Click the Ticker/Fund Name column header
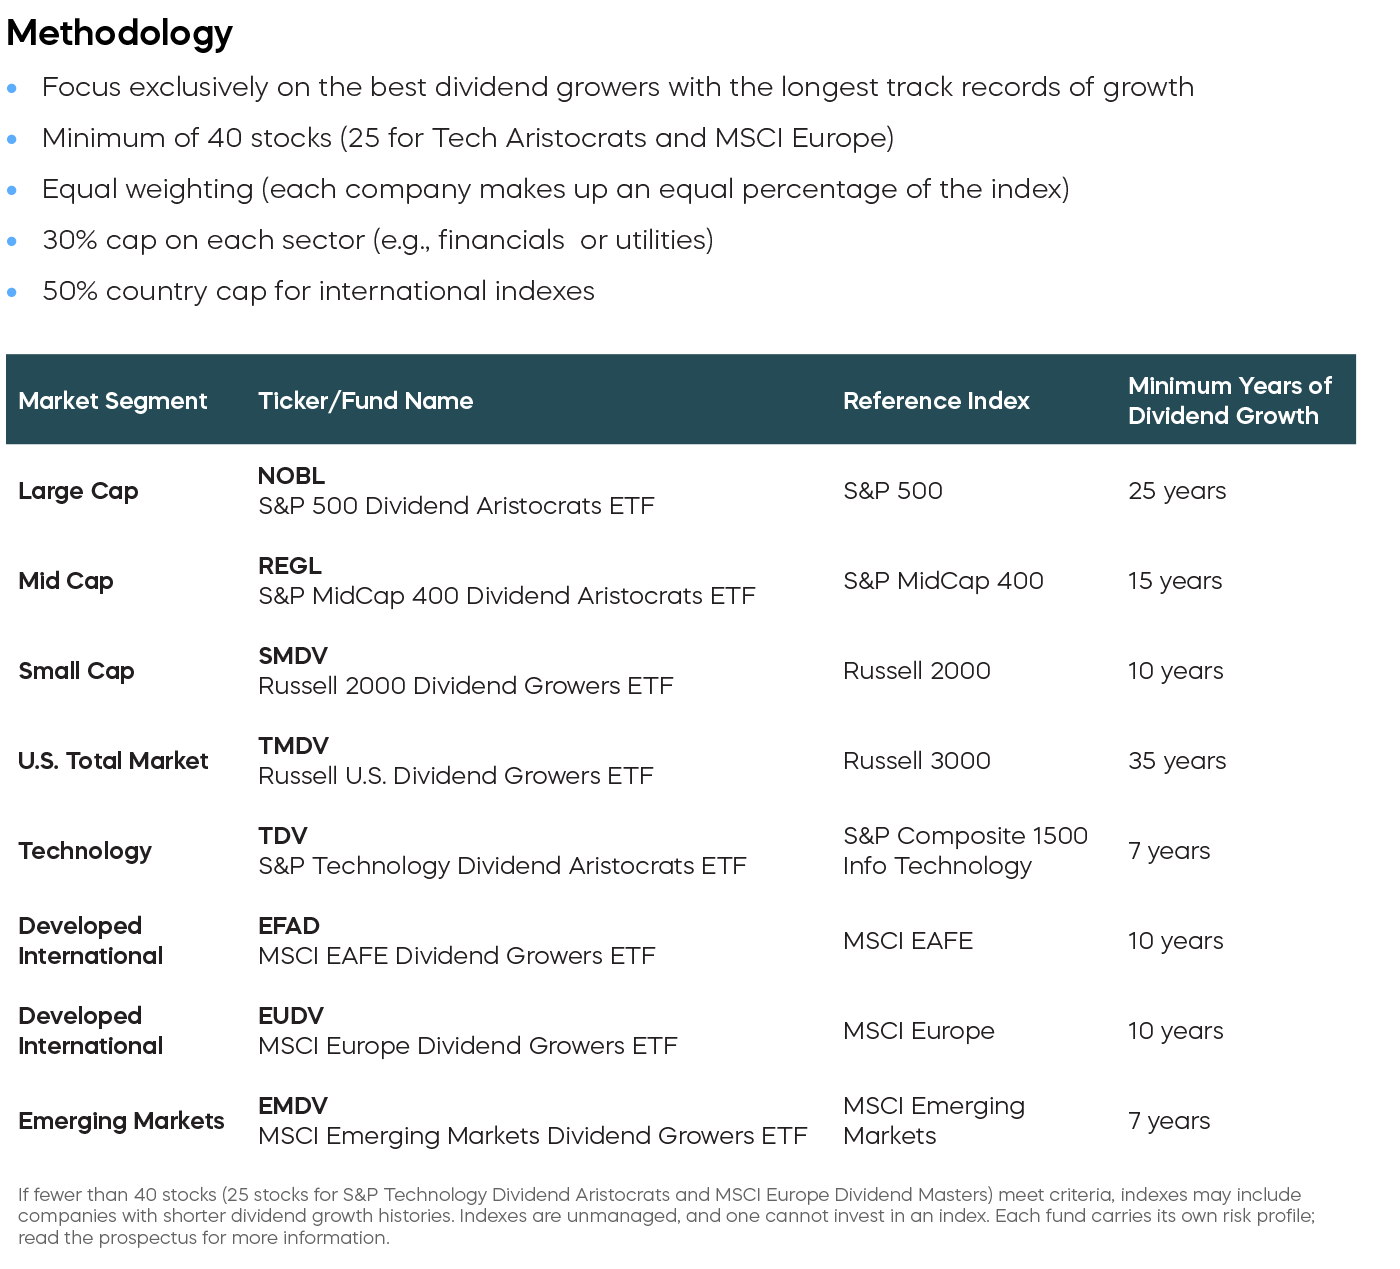The height and width of the screenshot is (1269, 1400). point(366,401)
